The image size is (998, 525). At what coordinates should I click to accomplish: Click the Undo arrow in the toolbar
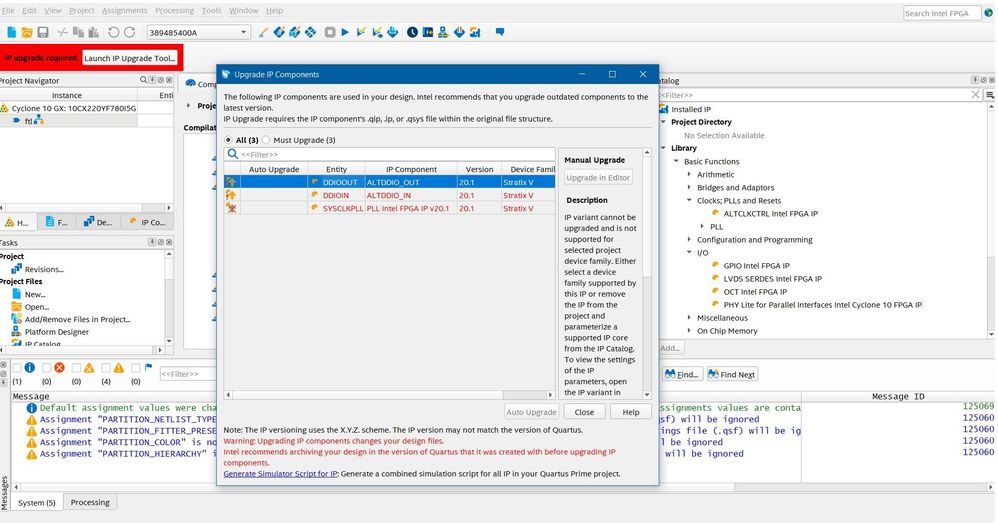tap(112, 33)
